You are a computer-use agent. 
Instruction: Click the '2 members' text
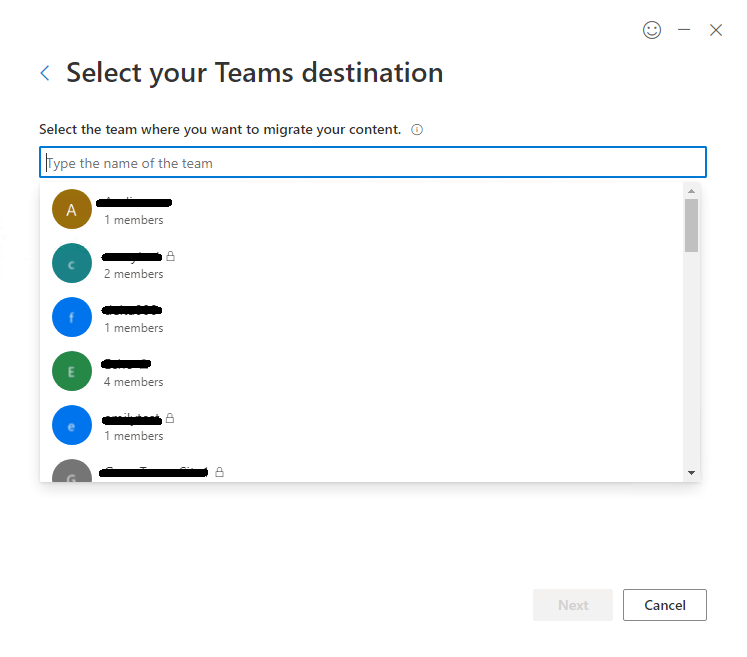coord(133,274)
